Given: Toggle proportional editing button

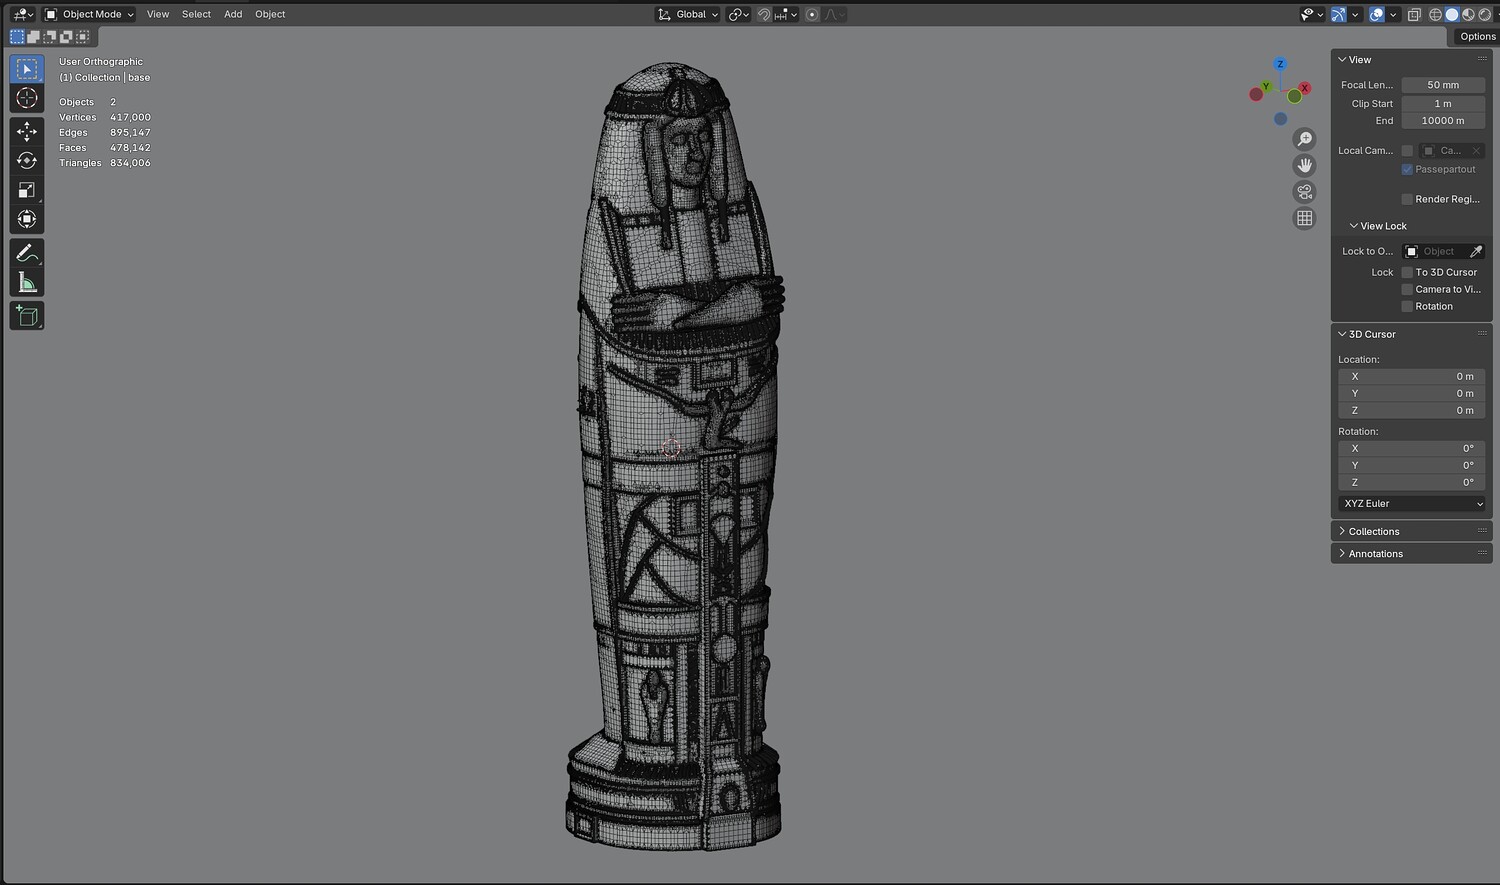Looking at the screenshot, I should click(x=812, y=14).
